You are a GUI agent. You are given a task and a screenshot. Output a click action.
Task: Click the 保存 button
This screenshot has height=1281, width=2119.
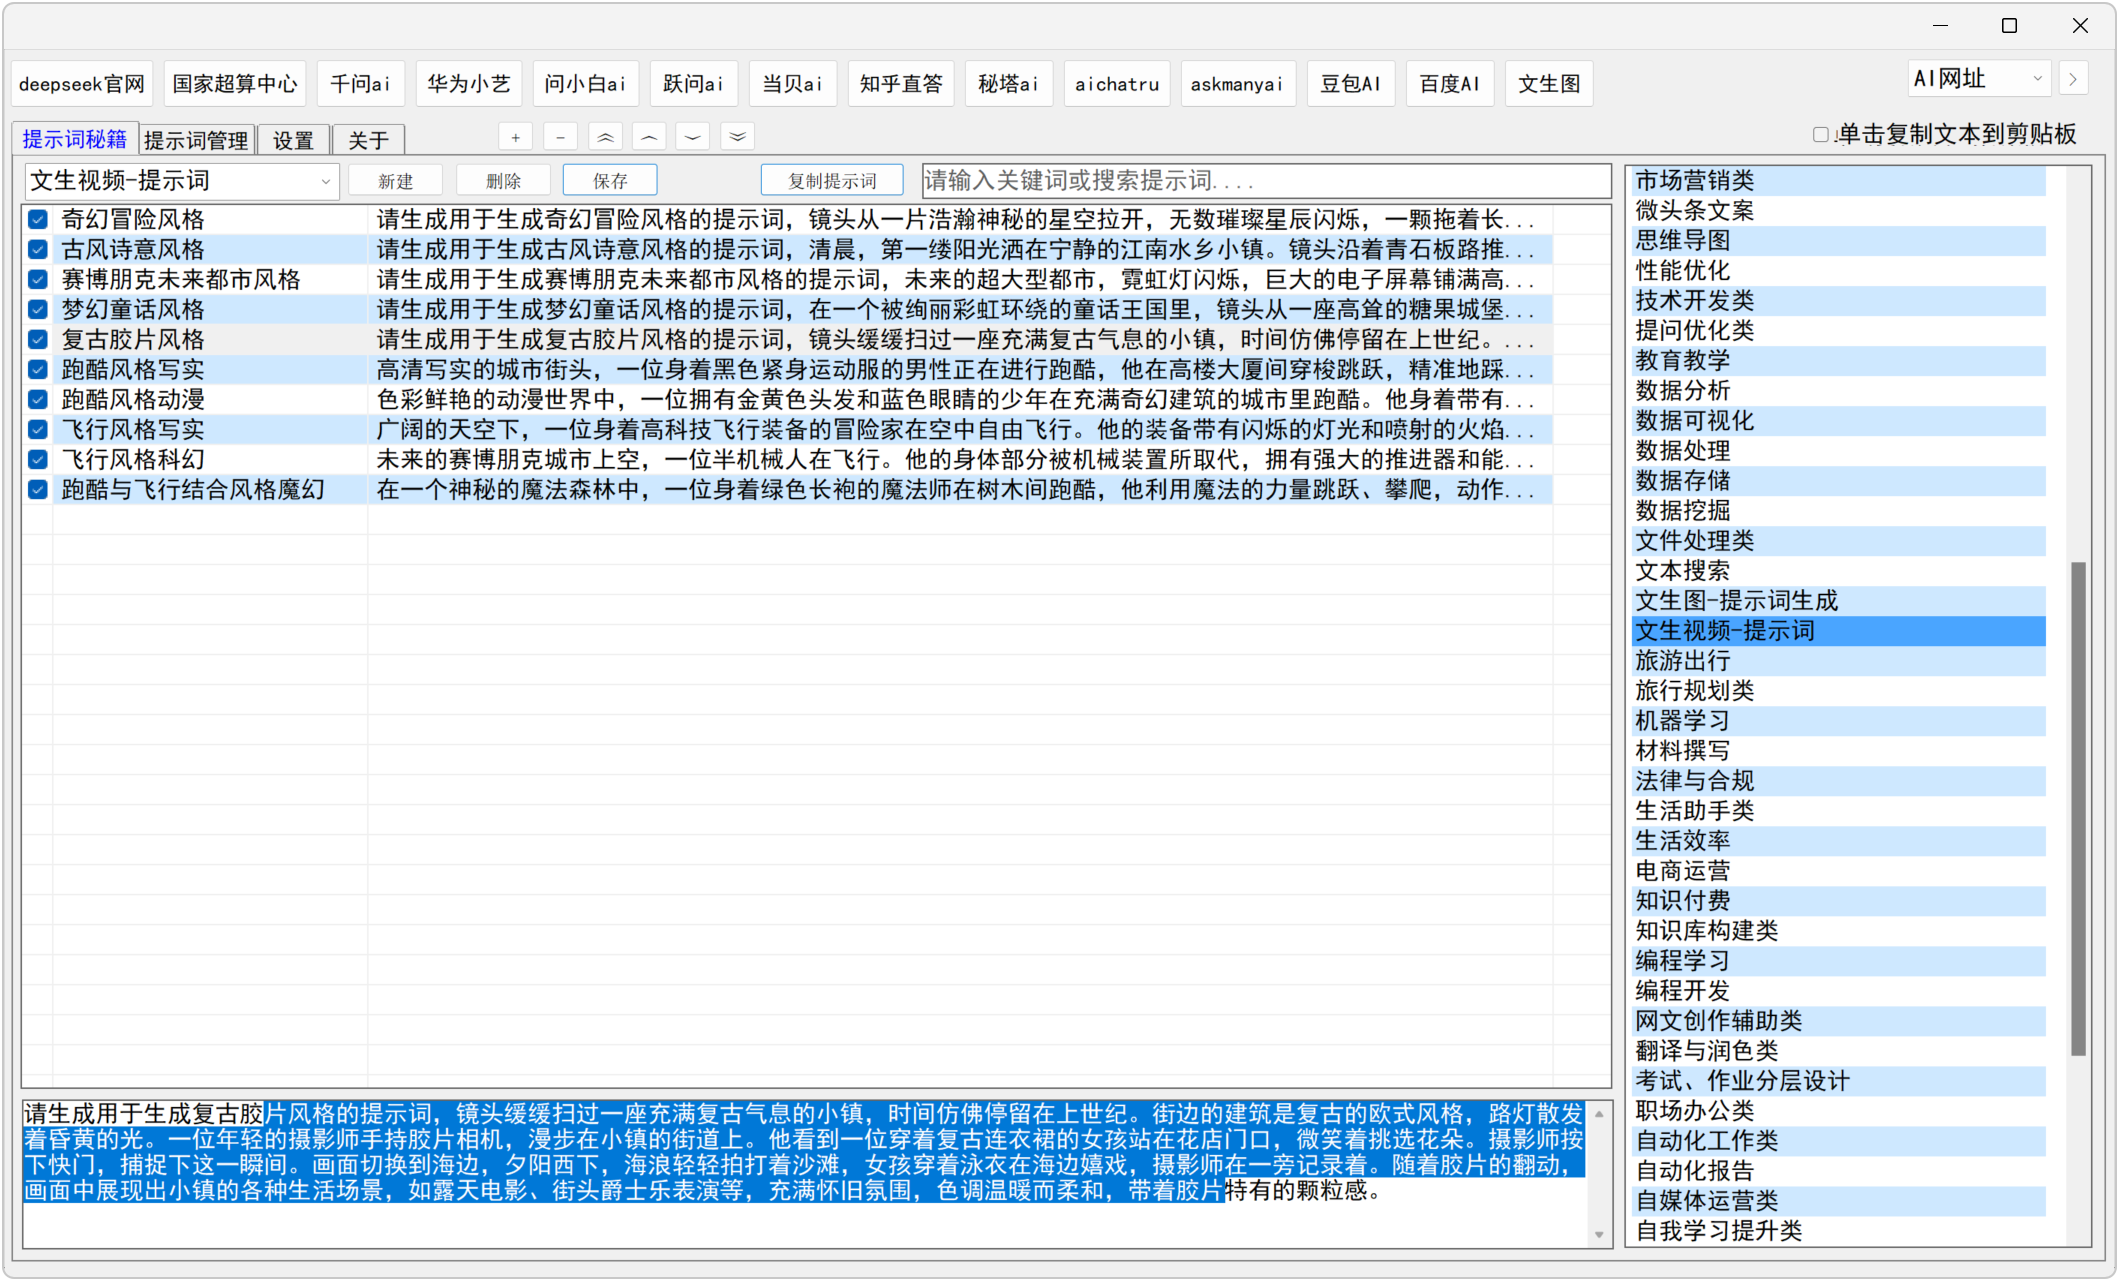[x=610, y=181]
